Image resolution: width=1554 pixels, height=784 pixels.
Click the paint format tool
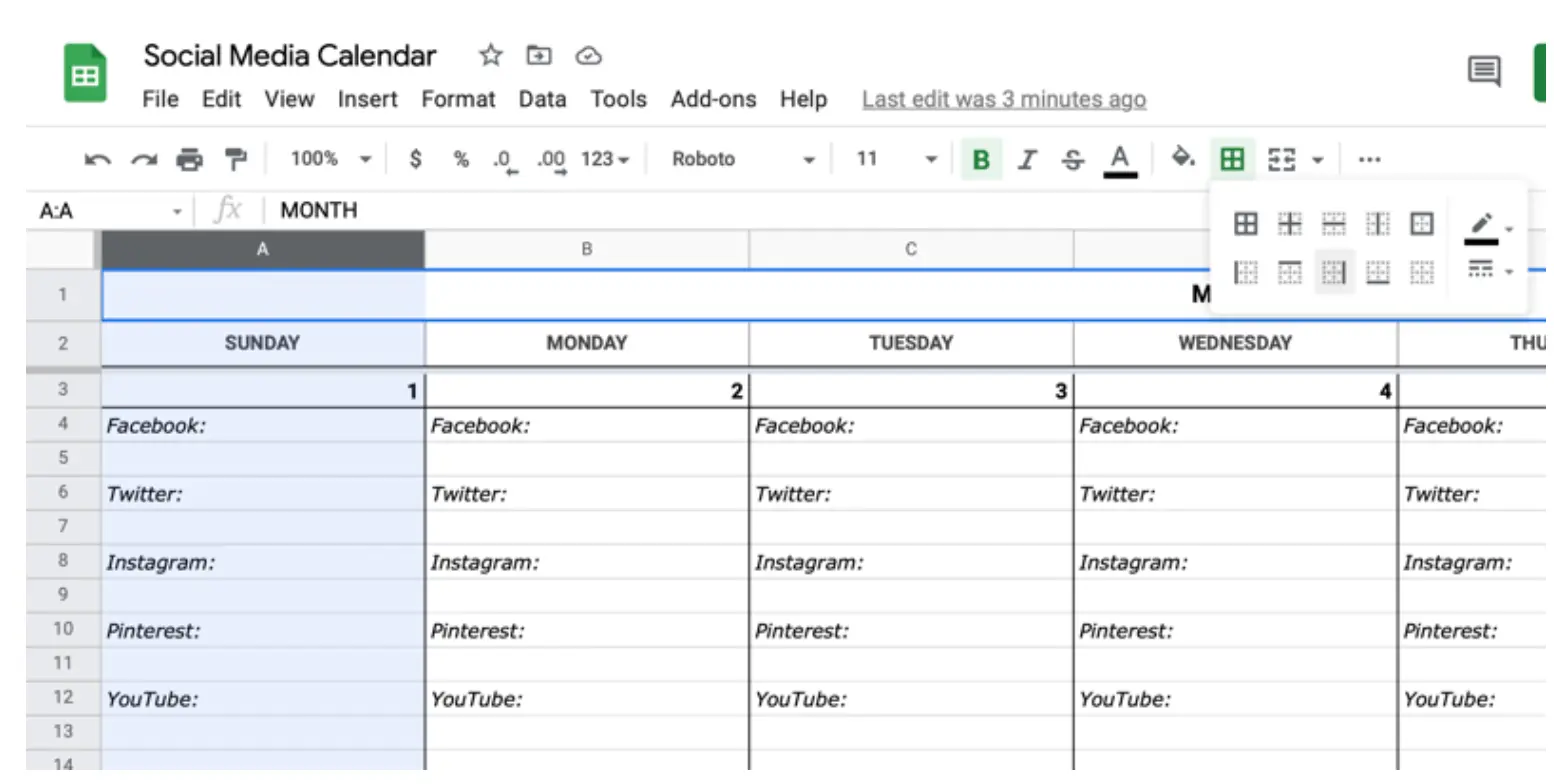[x=236, y=158]
